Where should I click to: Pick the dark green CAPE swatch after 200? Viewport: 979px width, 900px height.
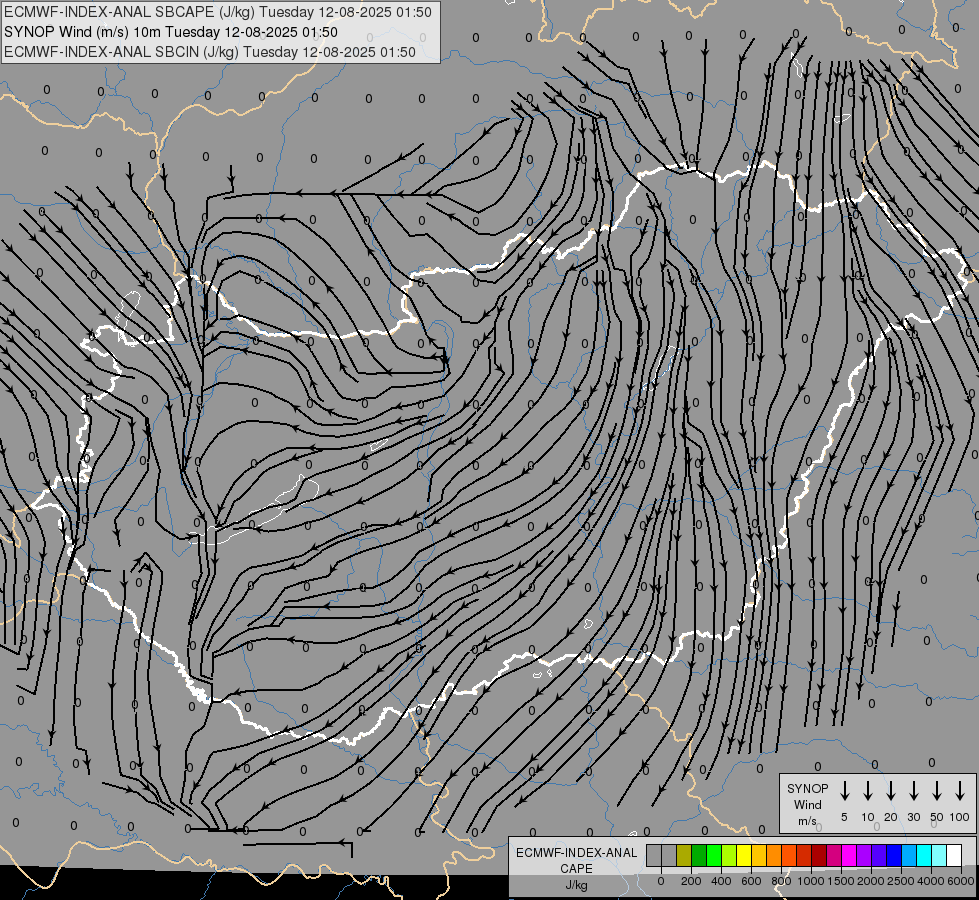pos(699,856)
